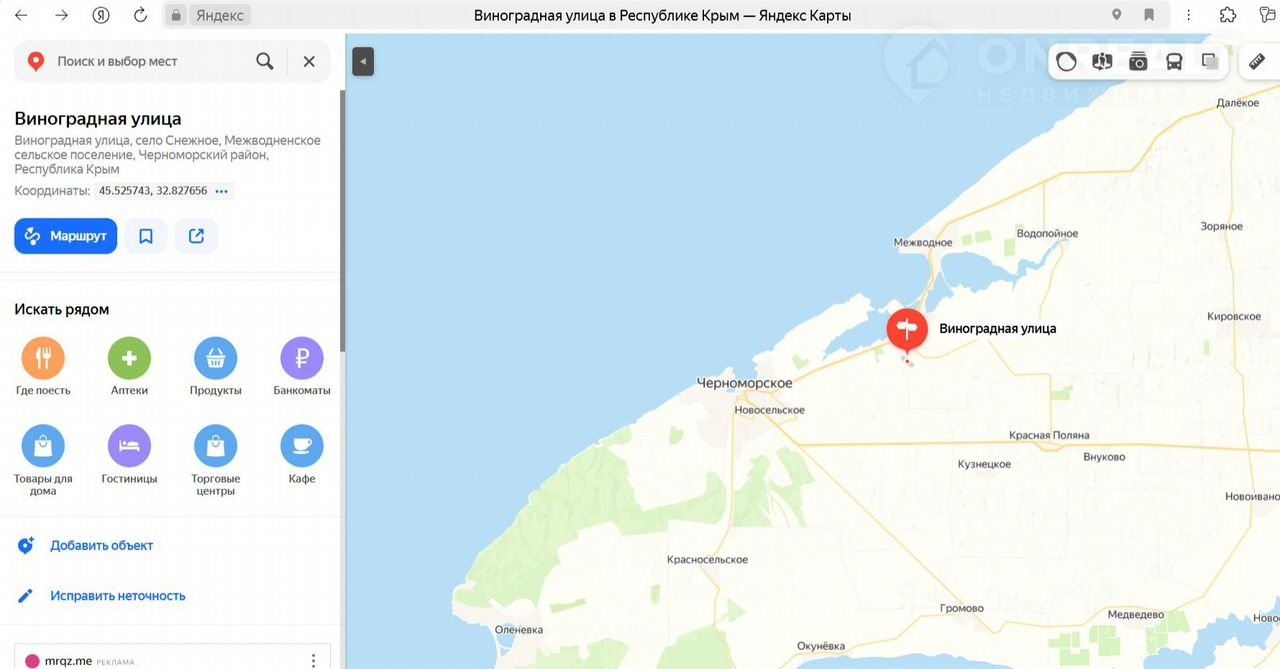This screenshot has width=1280, height=669.
Task: Click the Маршрут route button
Action: pyautogui.click(x=66, y=236)
